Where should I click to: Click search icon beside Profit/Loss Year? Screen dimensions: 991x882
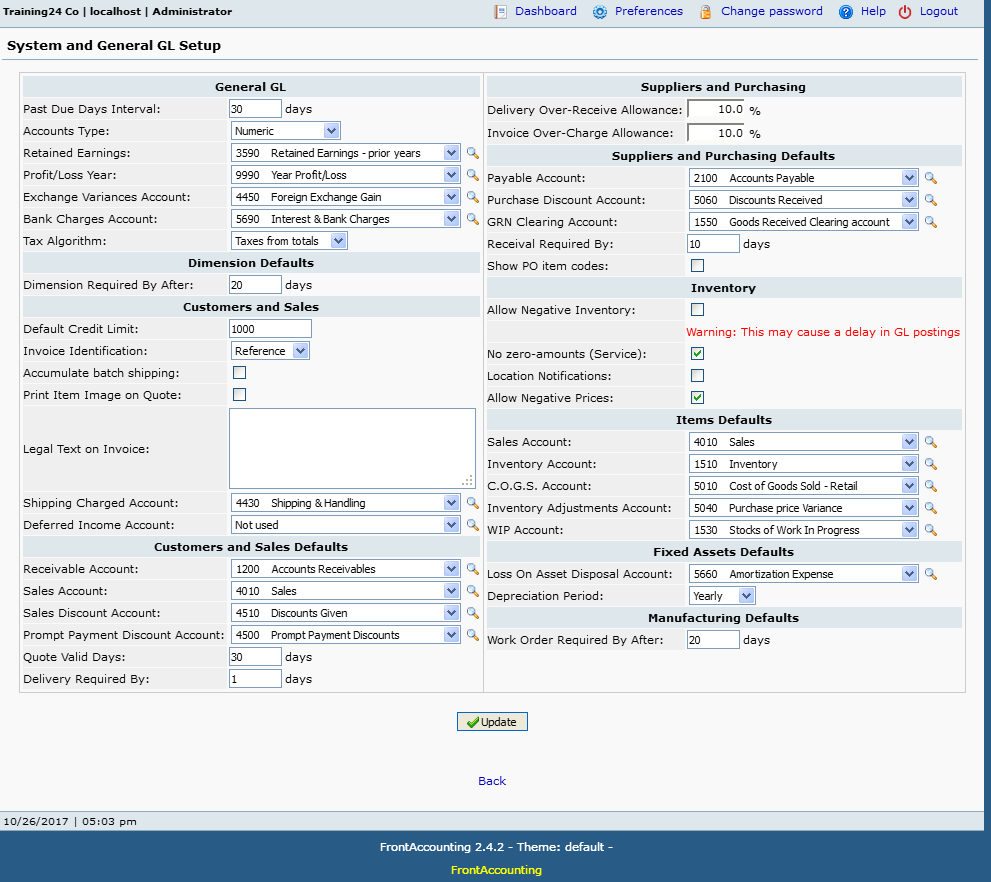(x=472, y=175)
